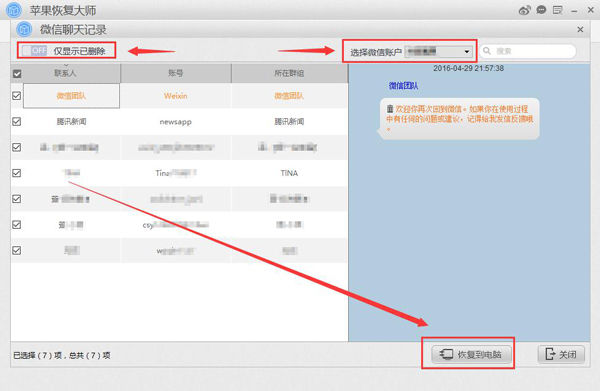Click the 苹果恢复大师 app logo
Viewport: 600px width, 391px height.
pos(15,10)
